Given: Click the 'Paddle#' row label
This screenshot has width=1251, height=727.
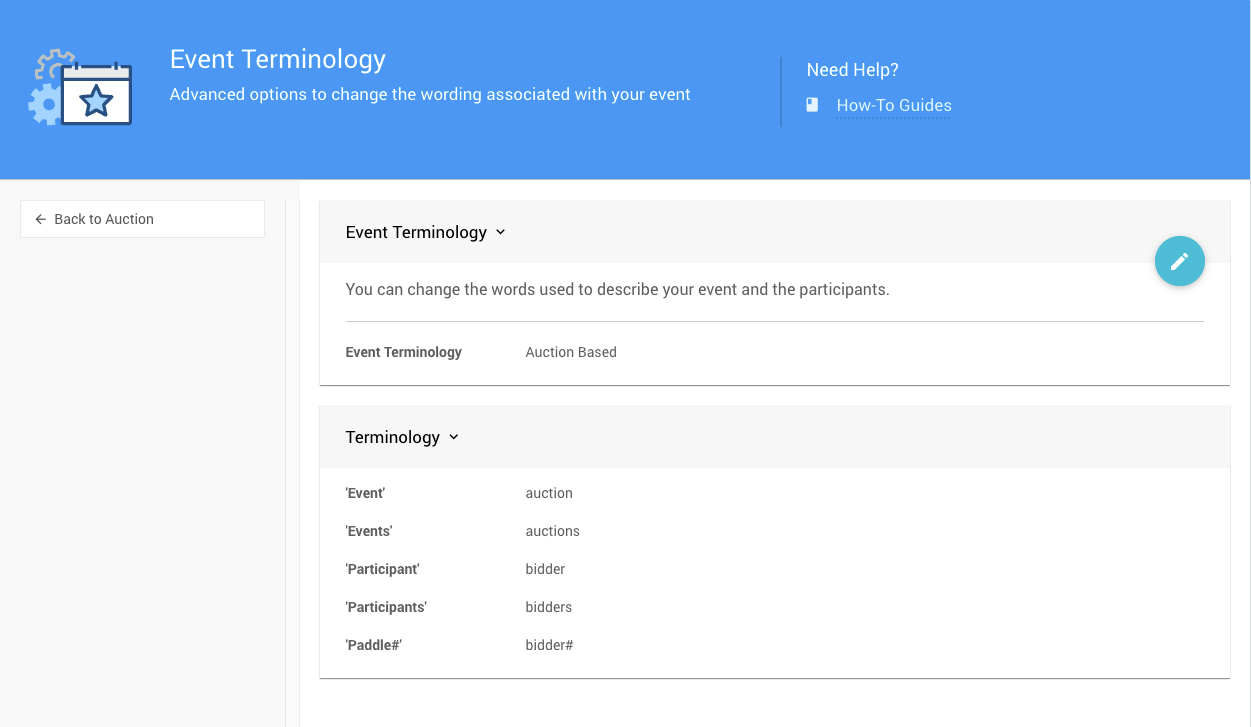Looking at the screenshot, I should (373, 645).
